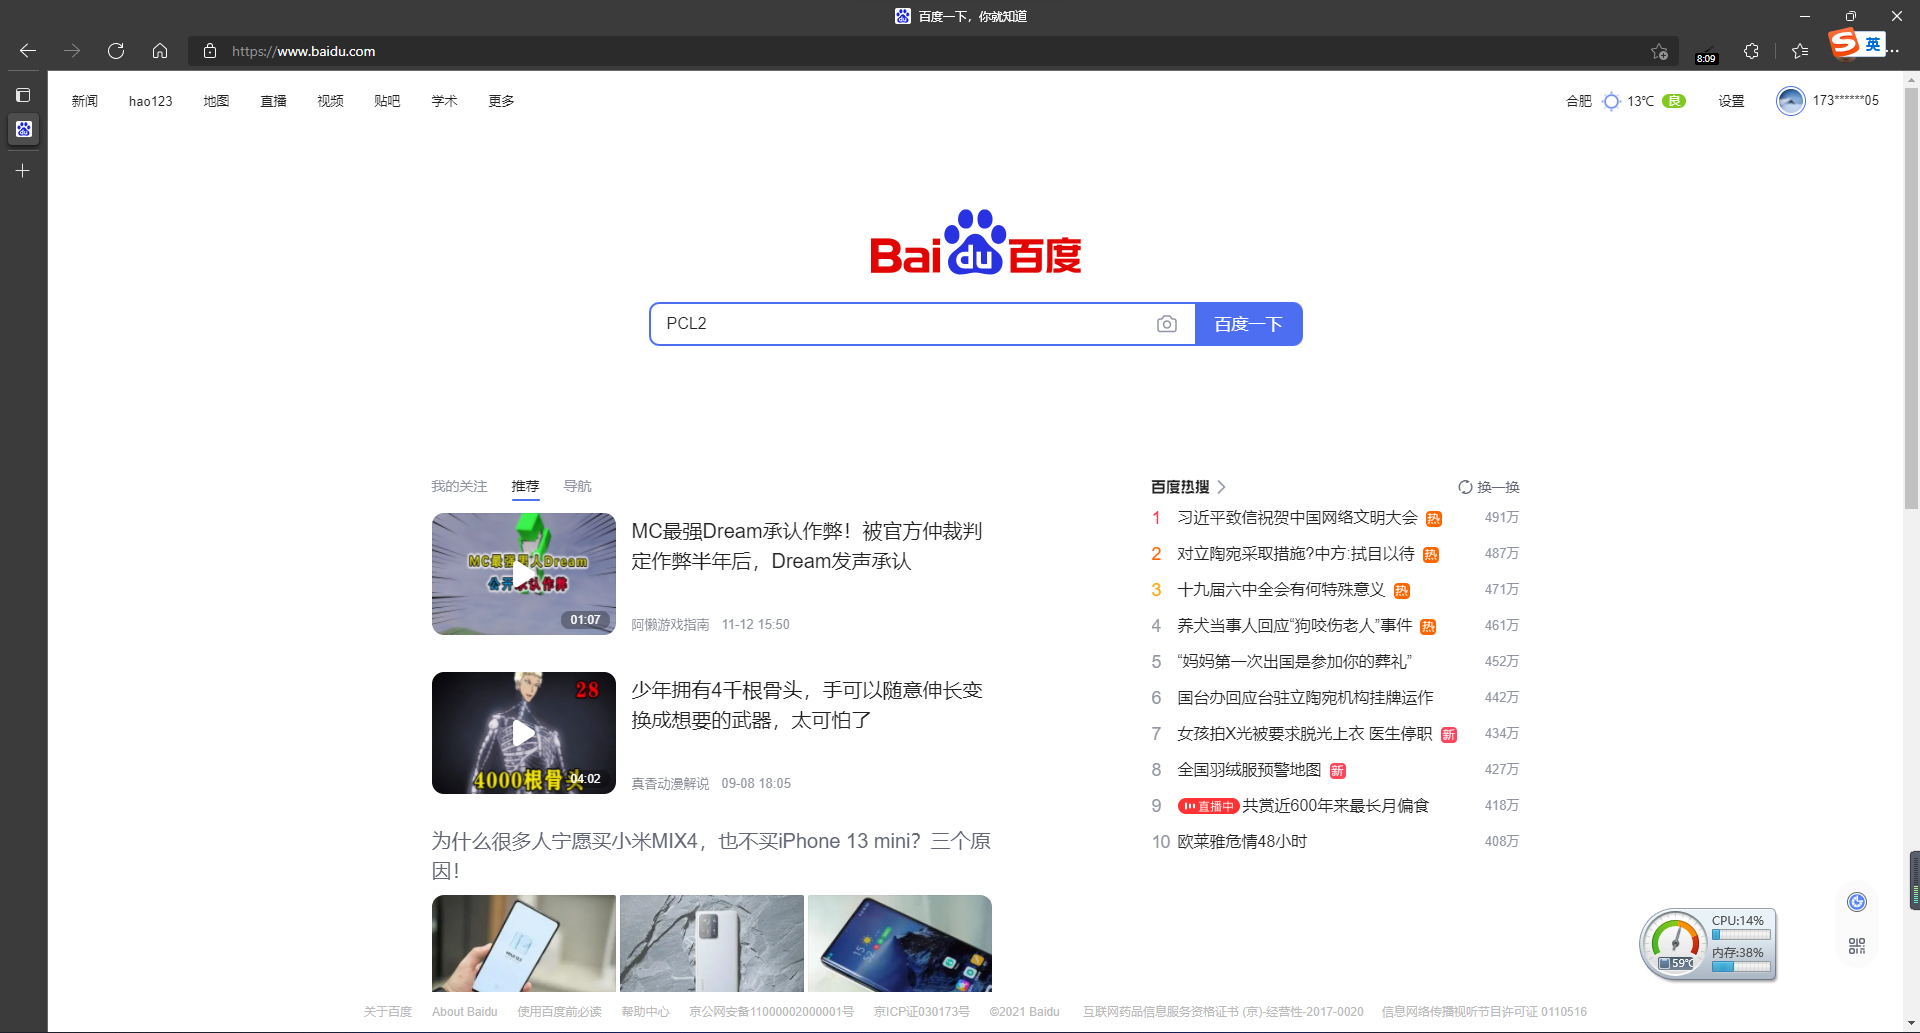The image size is (1920, 1033).
Task: Open the 关于百度 footer link
Action: tap(388, 1012)
